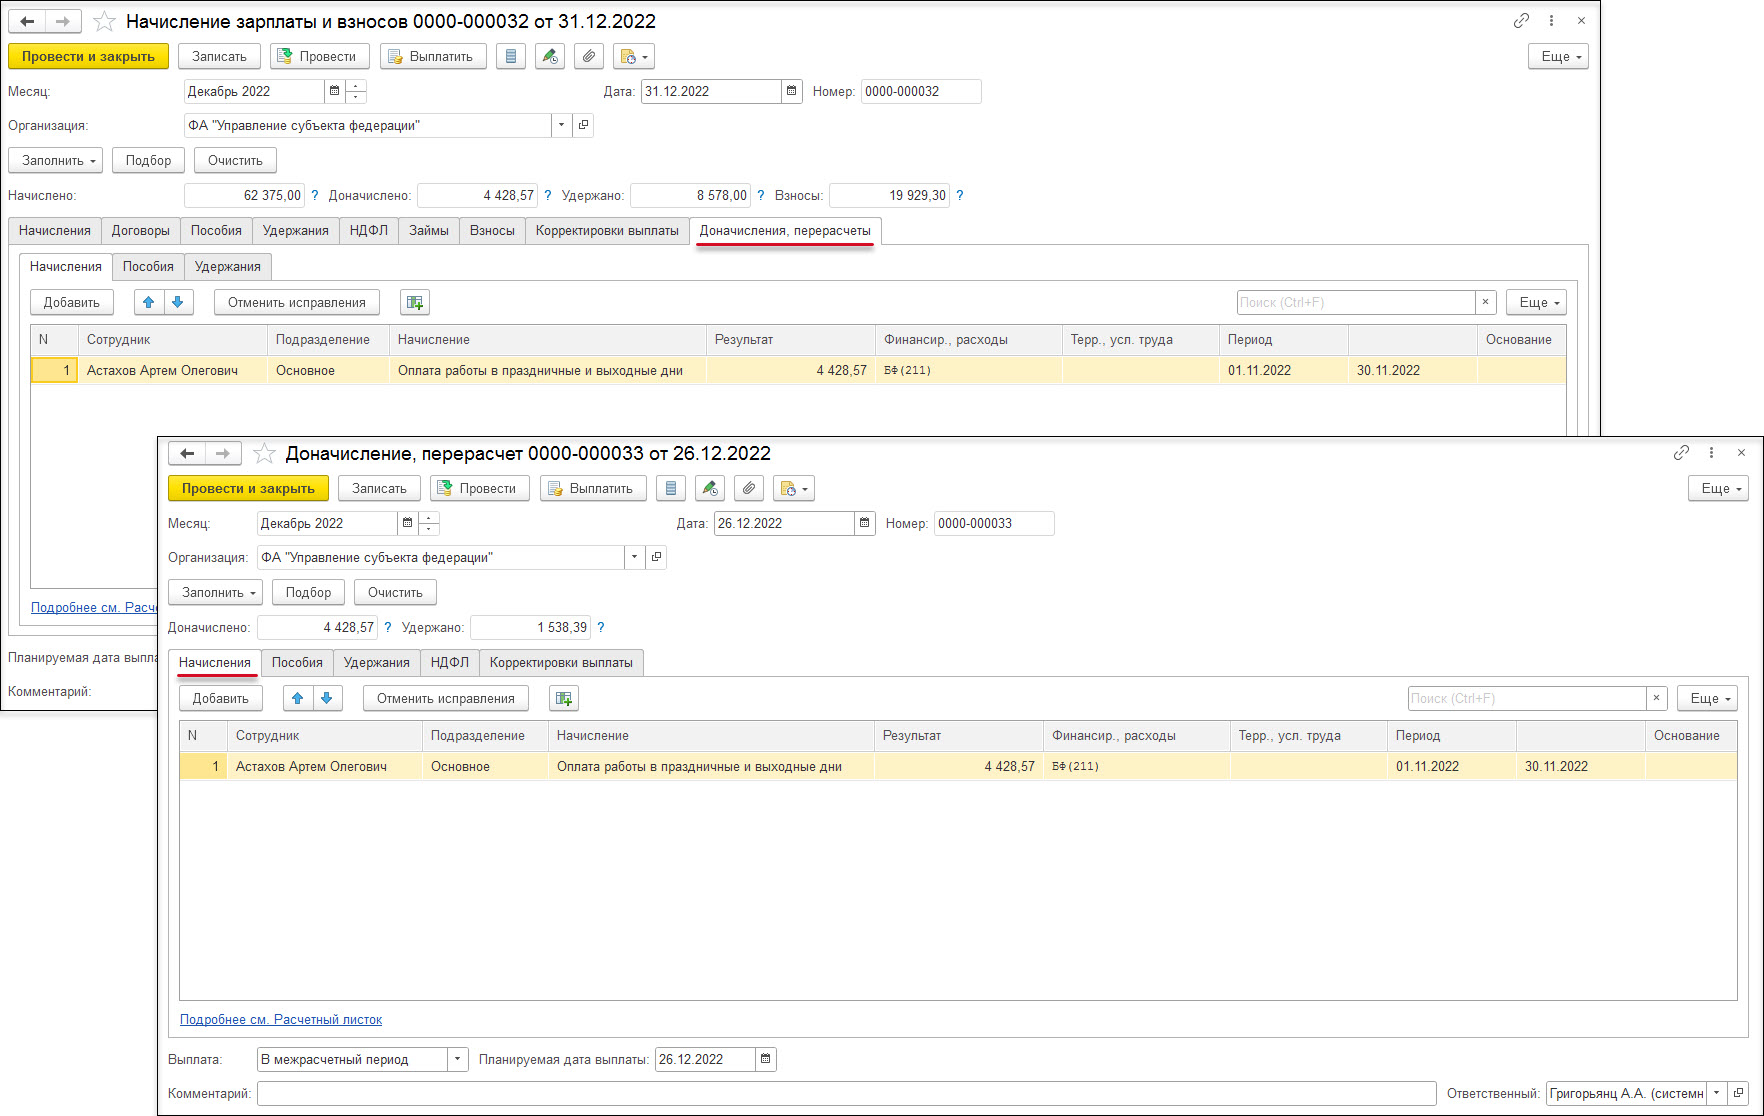Click search field in Доначисление table
This screenshot has width=1764, height=1116.
pyautogui.click(x=1527, y=698)
